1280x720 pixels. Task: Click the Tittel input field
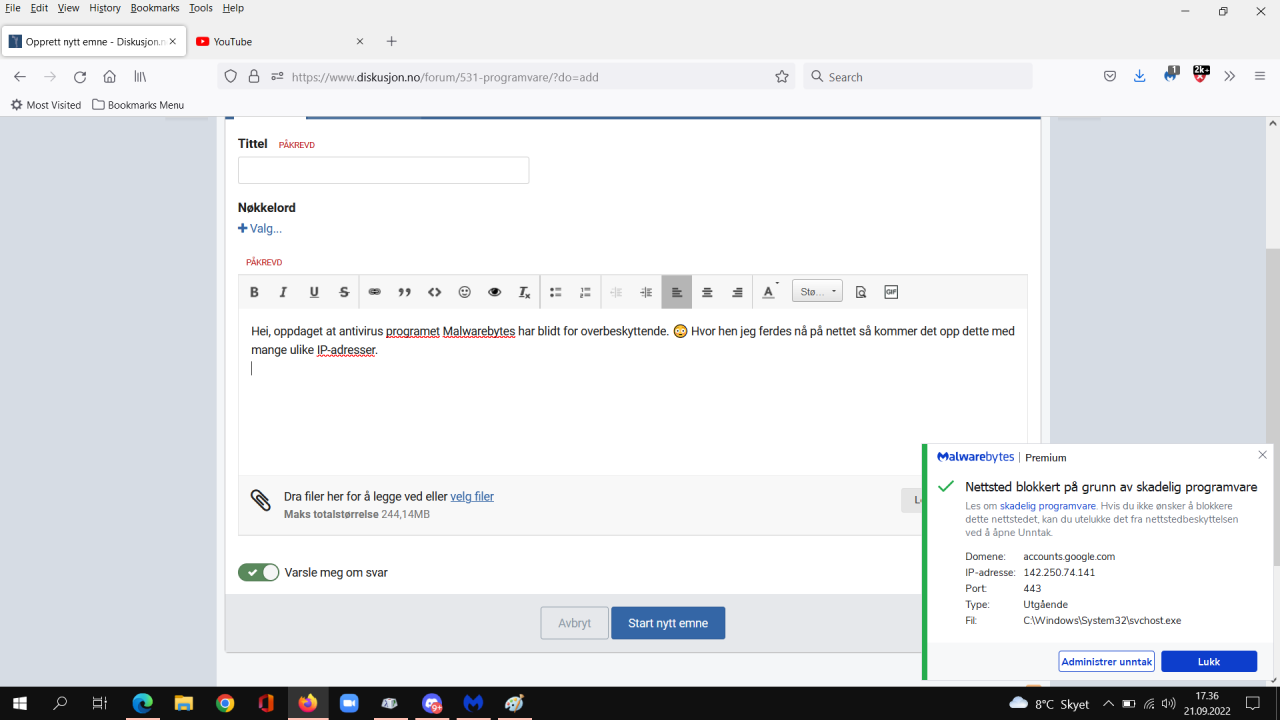coord(383,170)
